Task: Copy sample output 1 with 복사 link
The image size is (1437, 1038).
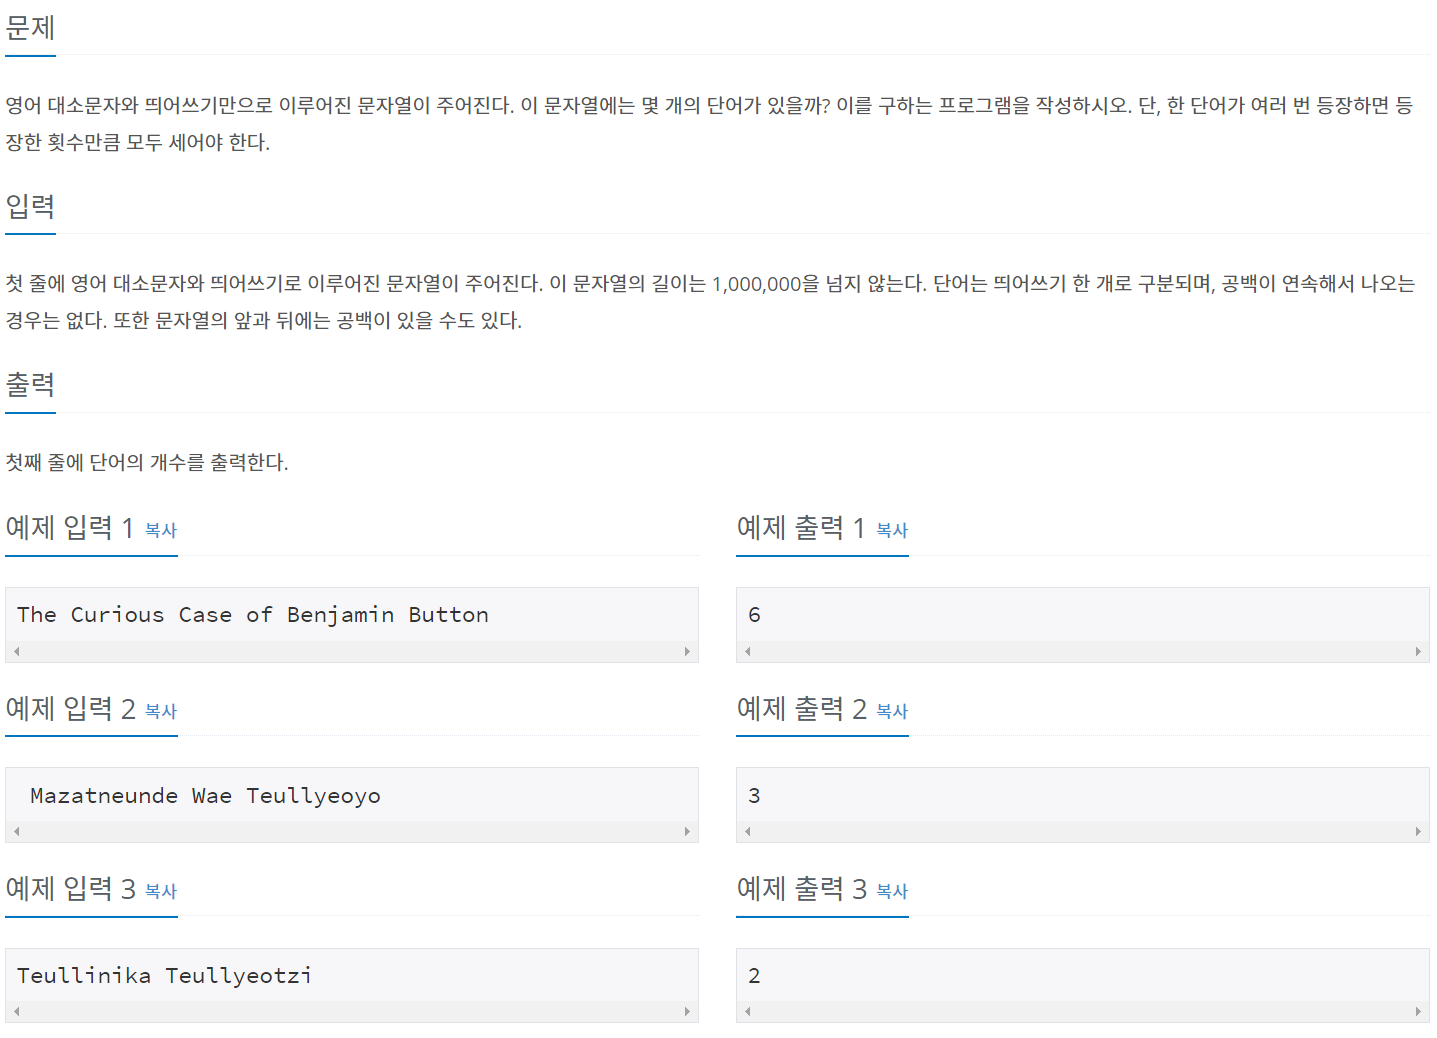Action: [891, 531]
